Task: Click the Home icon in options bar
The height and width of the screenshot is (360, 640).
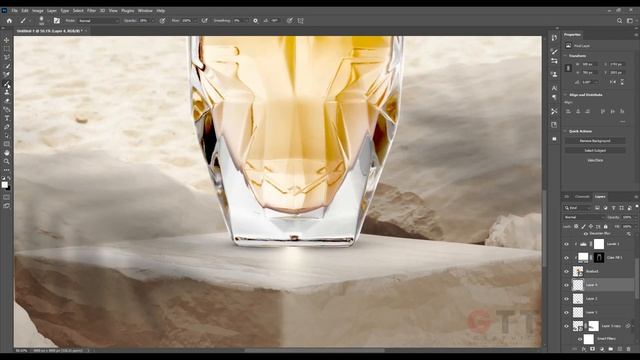Action: [9, 20]
